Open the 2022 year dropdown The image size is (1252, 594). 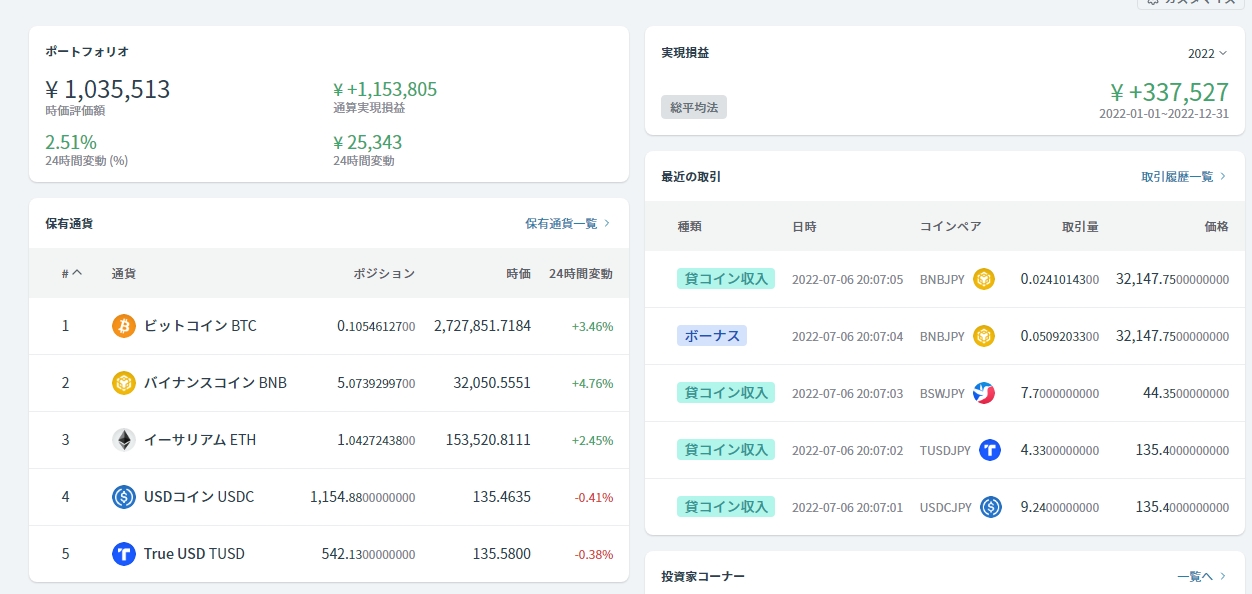tap(1207, 53)
